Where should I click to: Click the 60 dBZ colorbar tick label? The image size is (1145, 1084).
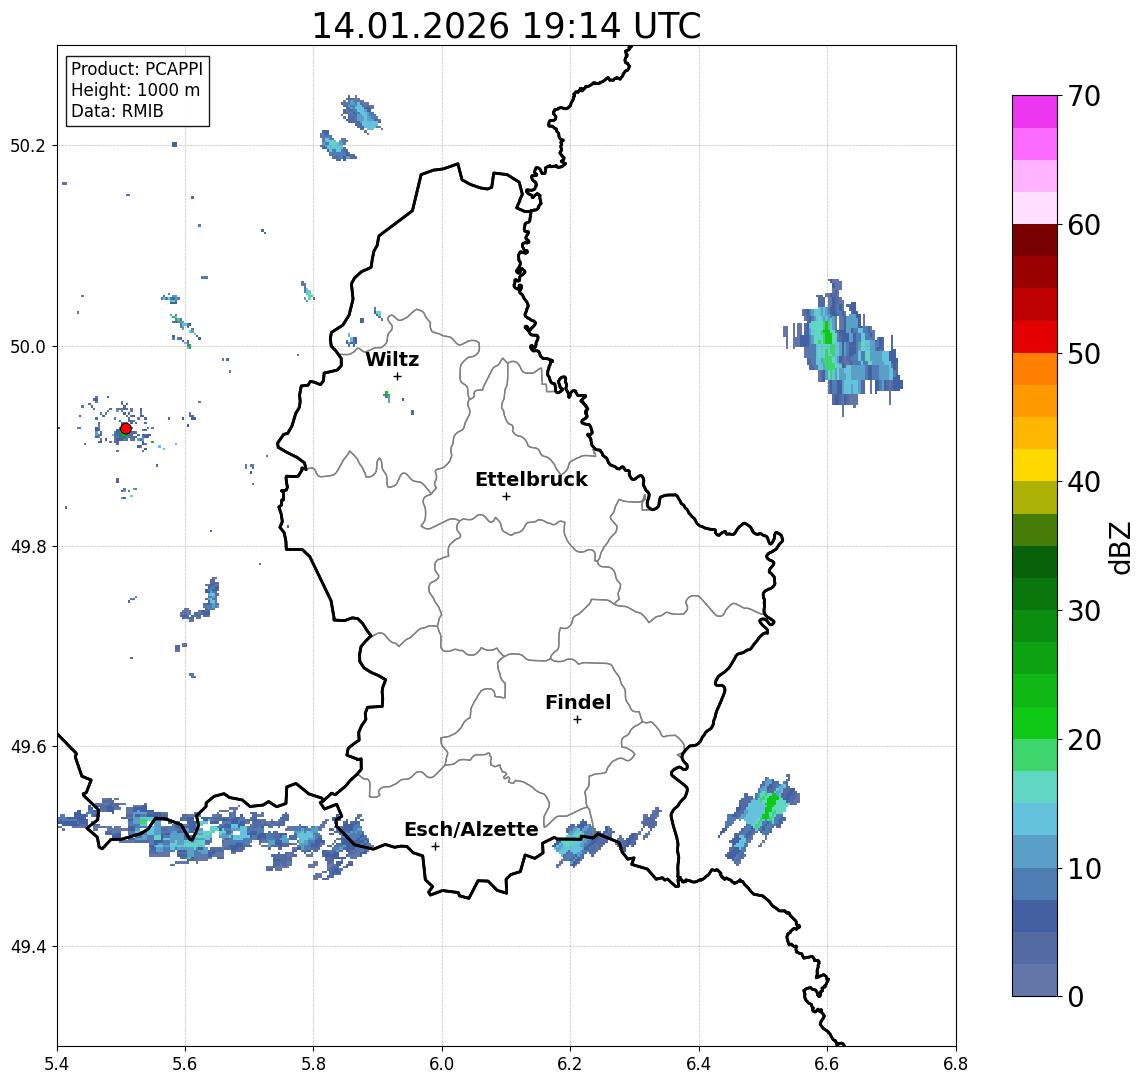pos(1084,225)
